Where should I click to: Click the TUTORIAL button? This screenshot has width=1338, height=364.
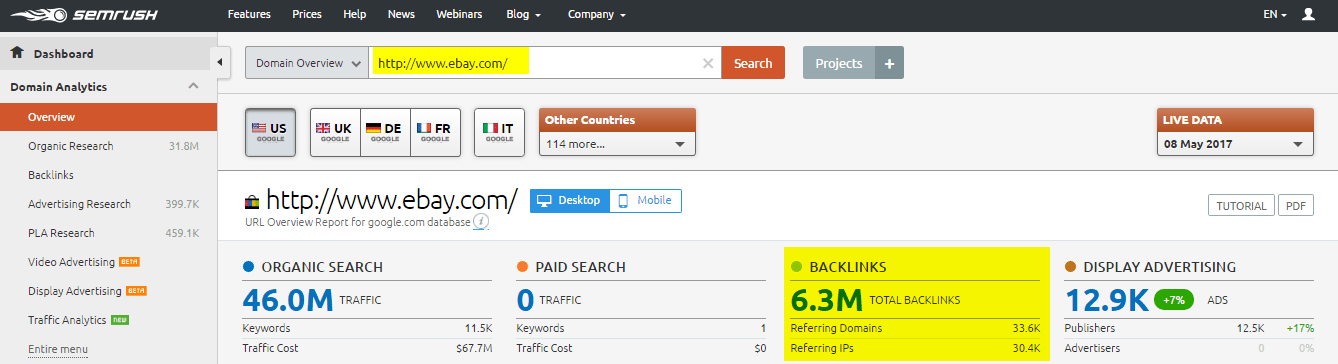(x=1241, y=205)
